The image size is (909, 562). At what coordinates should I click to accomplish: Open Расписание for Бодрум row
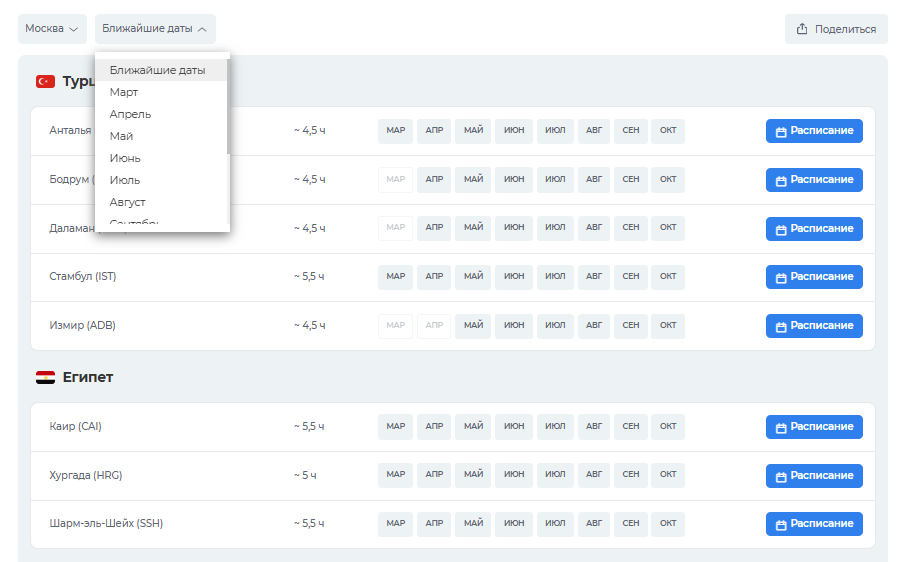point(814,180)
